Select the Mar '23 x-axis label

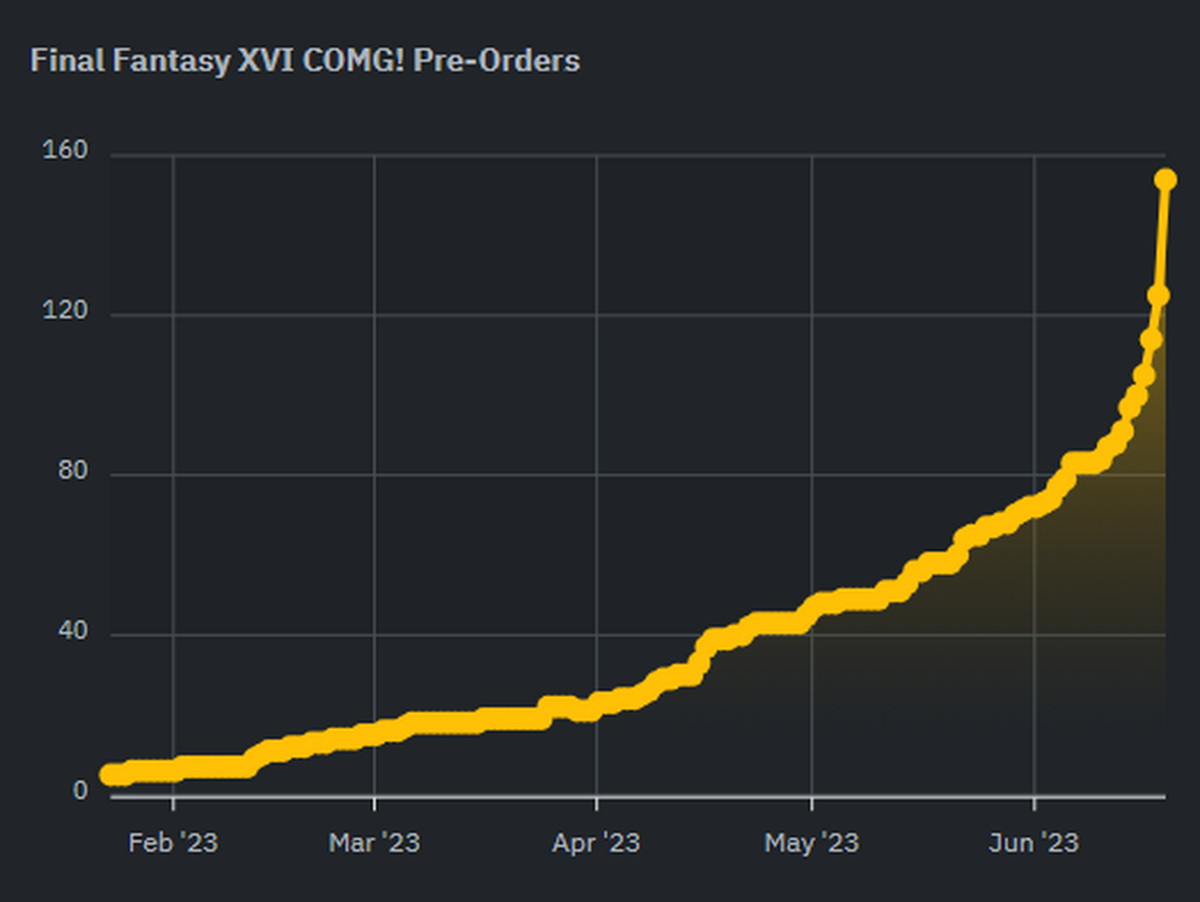(x=374, y=843)
